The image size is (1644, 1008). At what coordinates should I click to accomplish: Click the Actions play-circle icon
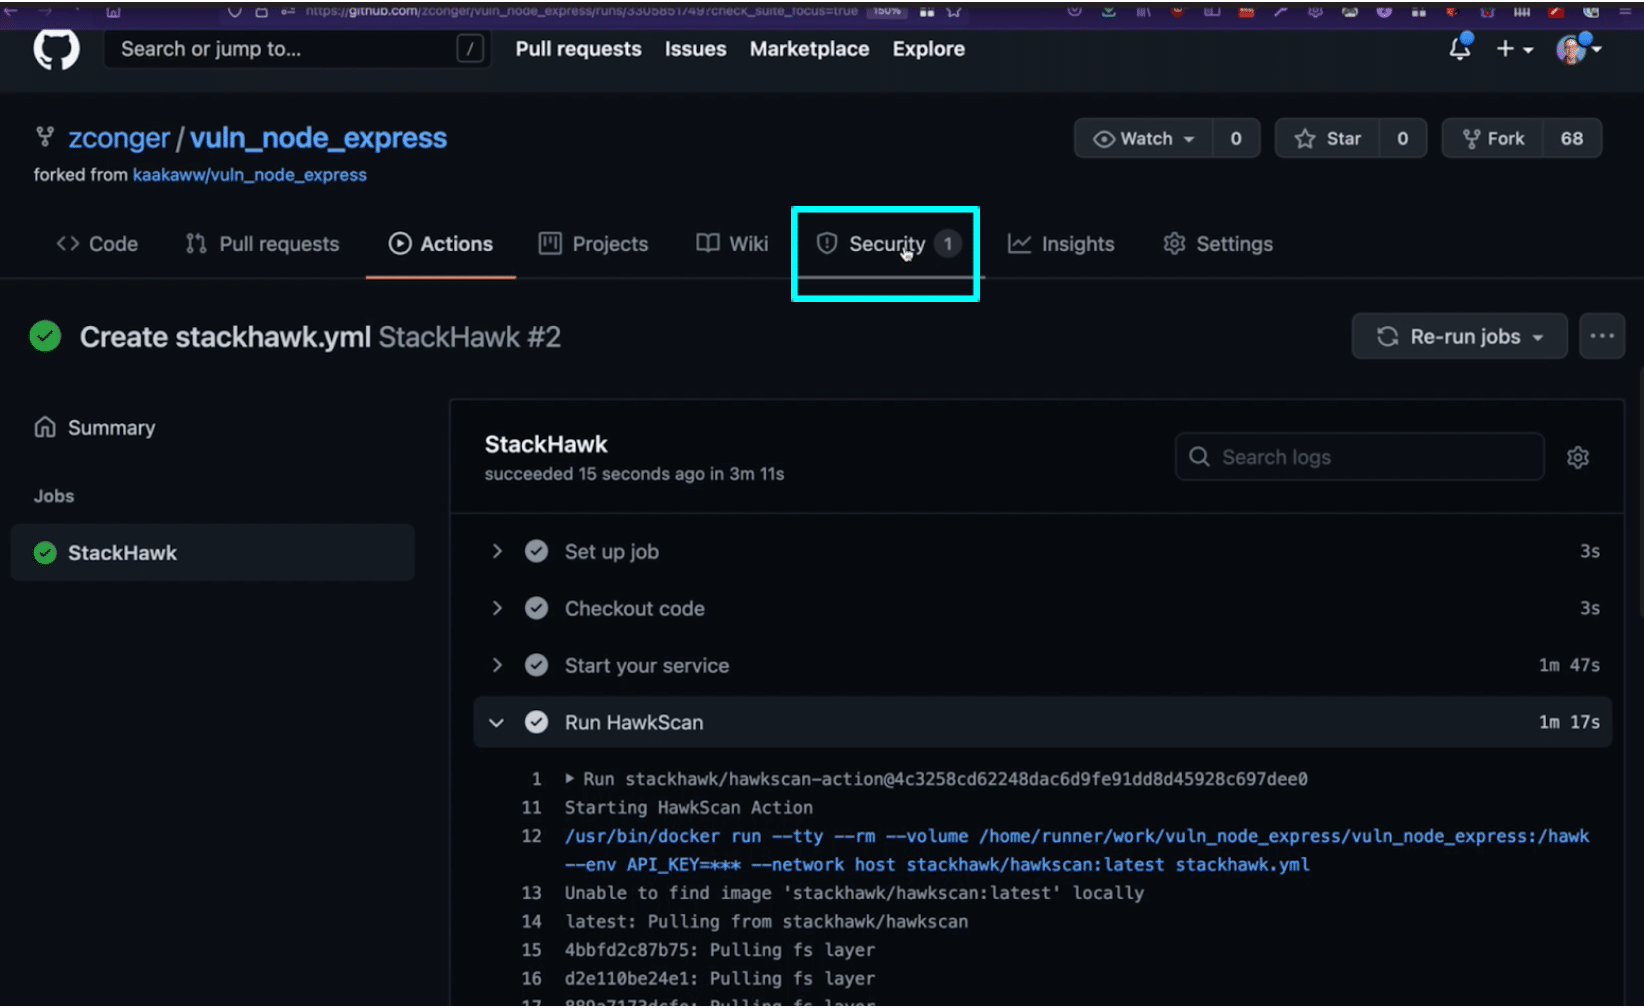400,244
